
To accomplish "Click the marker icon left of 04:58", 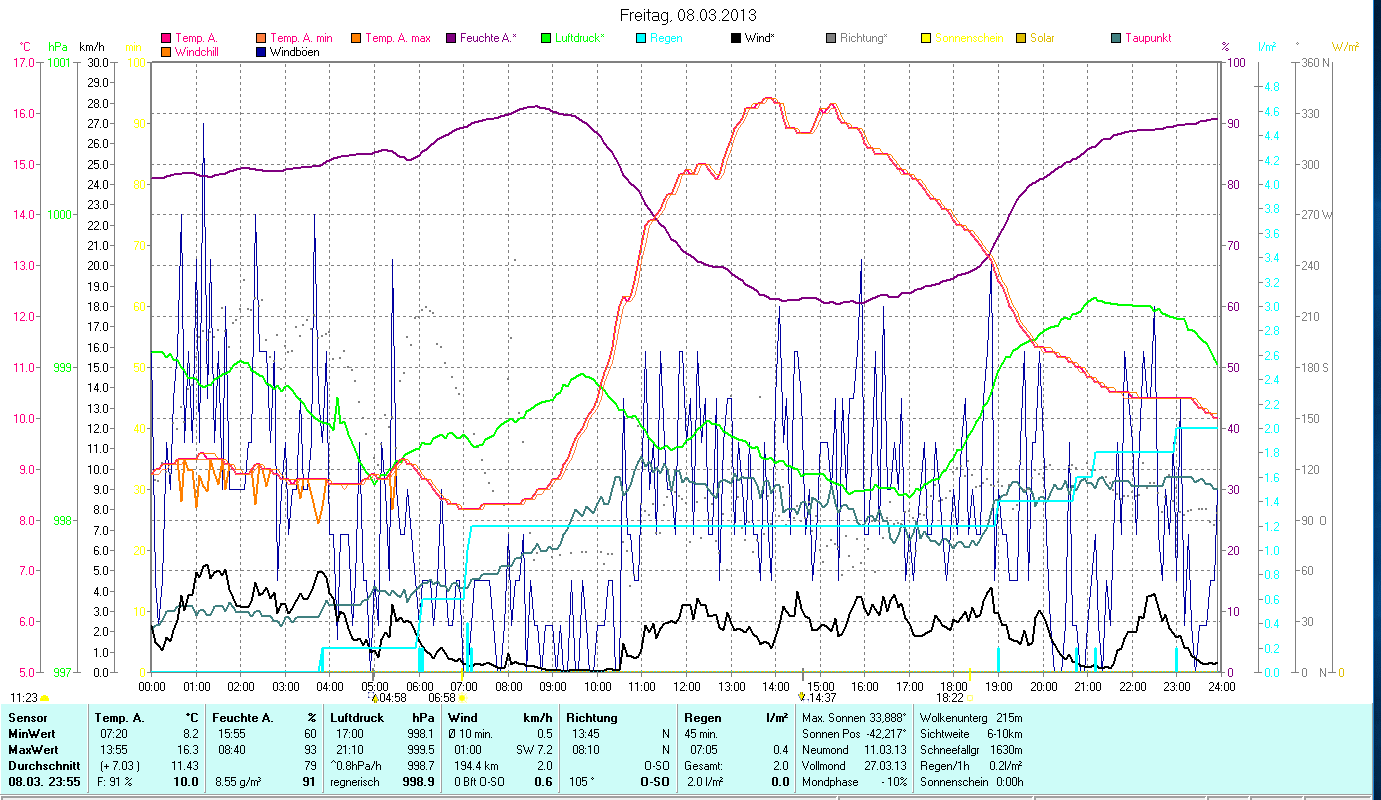I will 375,697.
